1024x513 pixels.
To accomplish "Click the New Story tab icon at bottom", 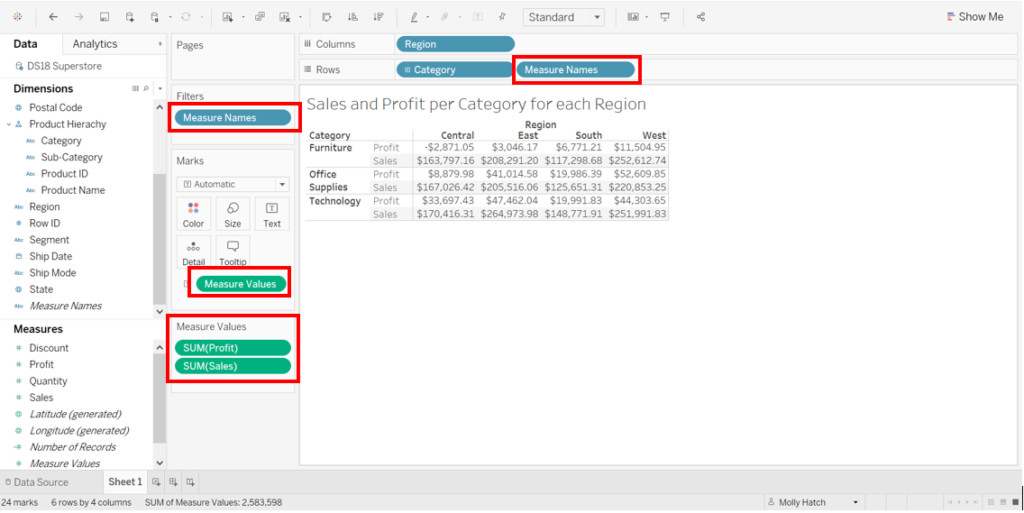I will 190,482.
